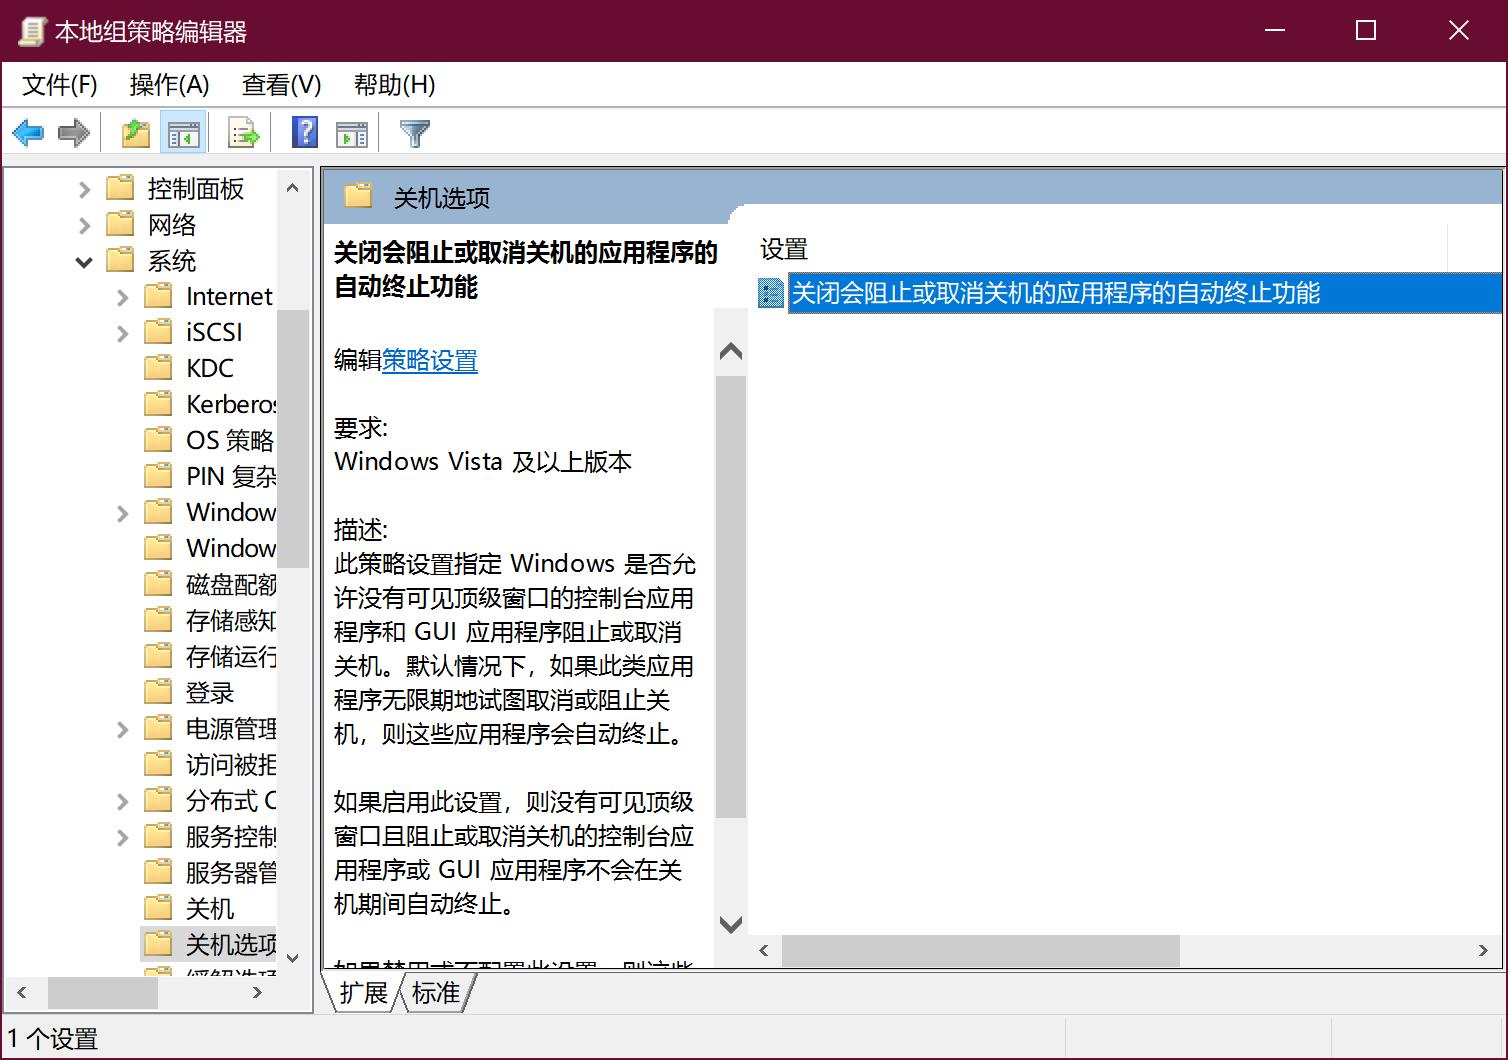Open help using the question mark icon
The width and height of the screenshot is (1508, 1060).
303,132
